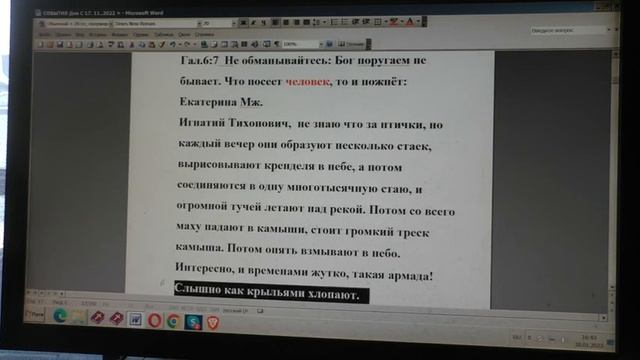Screen dimensions: 640x360
Task: Copy the selection using the toolbar icon
Action: coord(142,44)
